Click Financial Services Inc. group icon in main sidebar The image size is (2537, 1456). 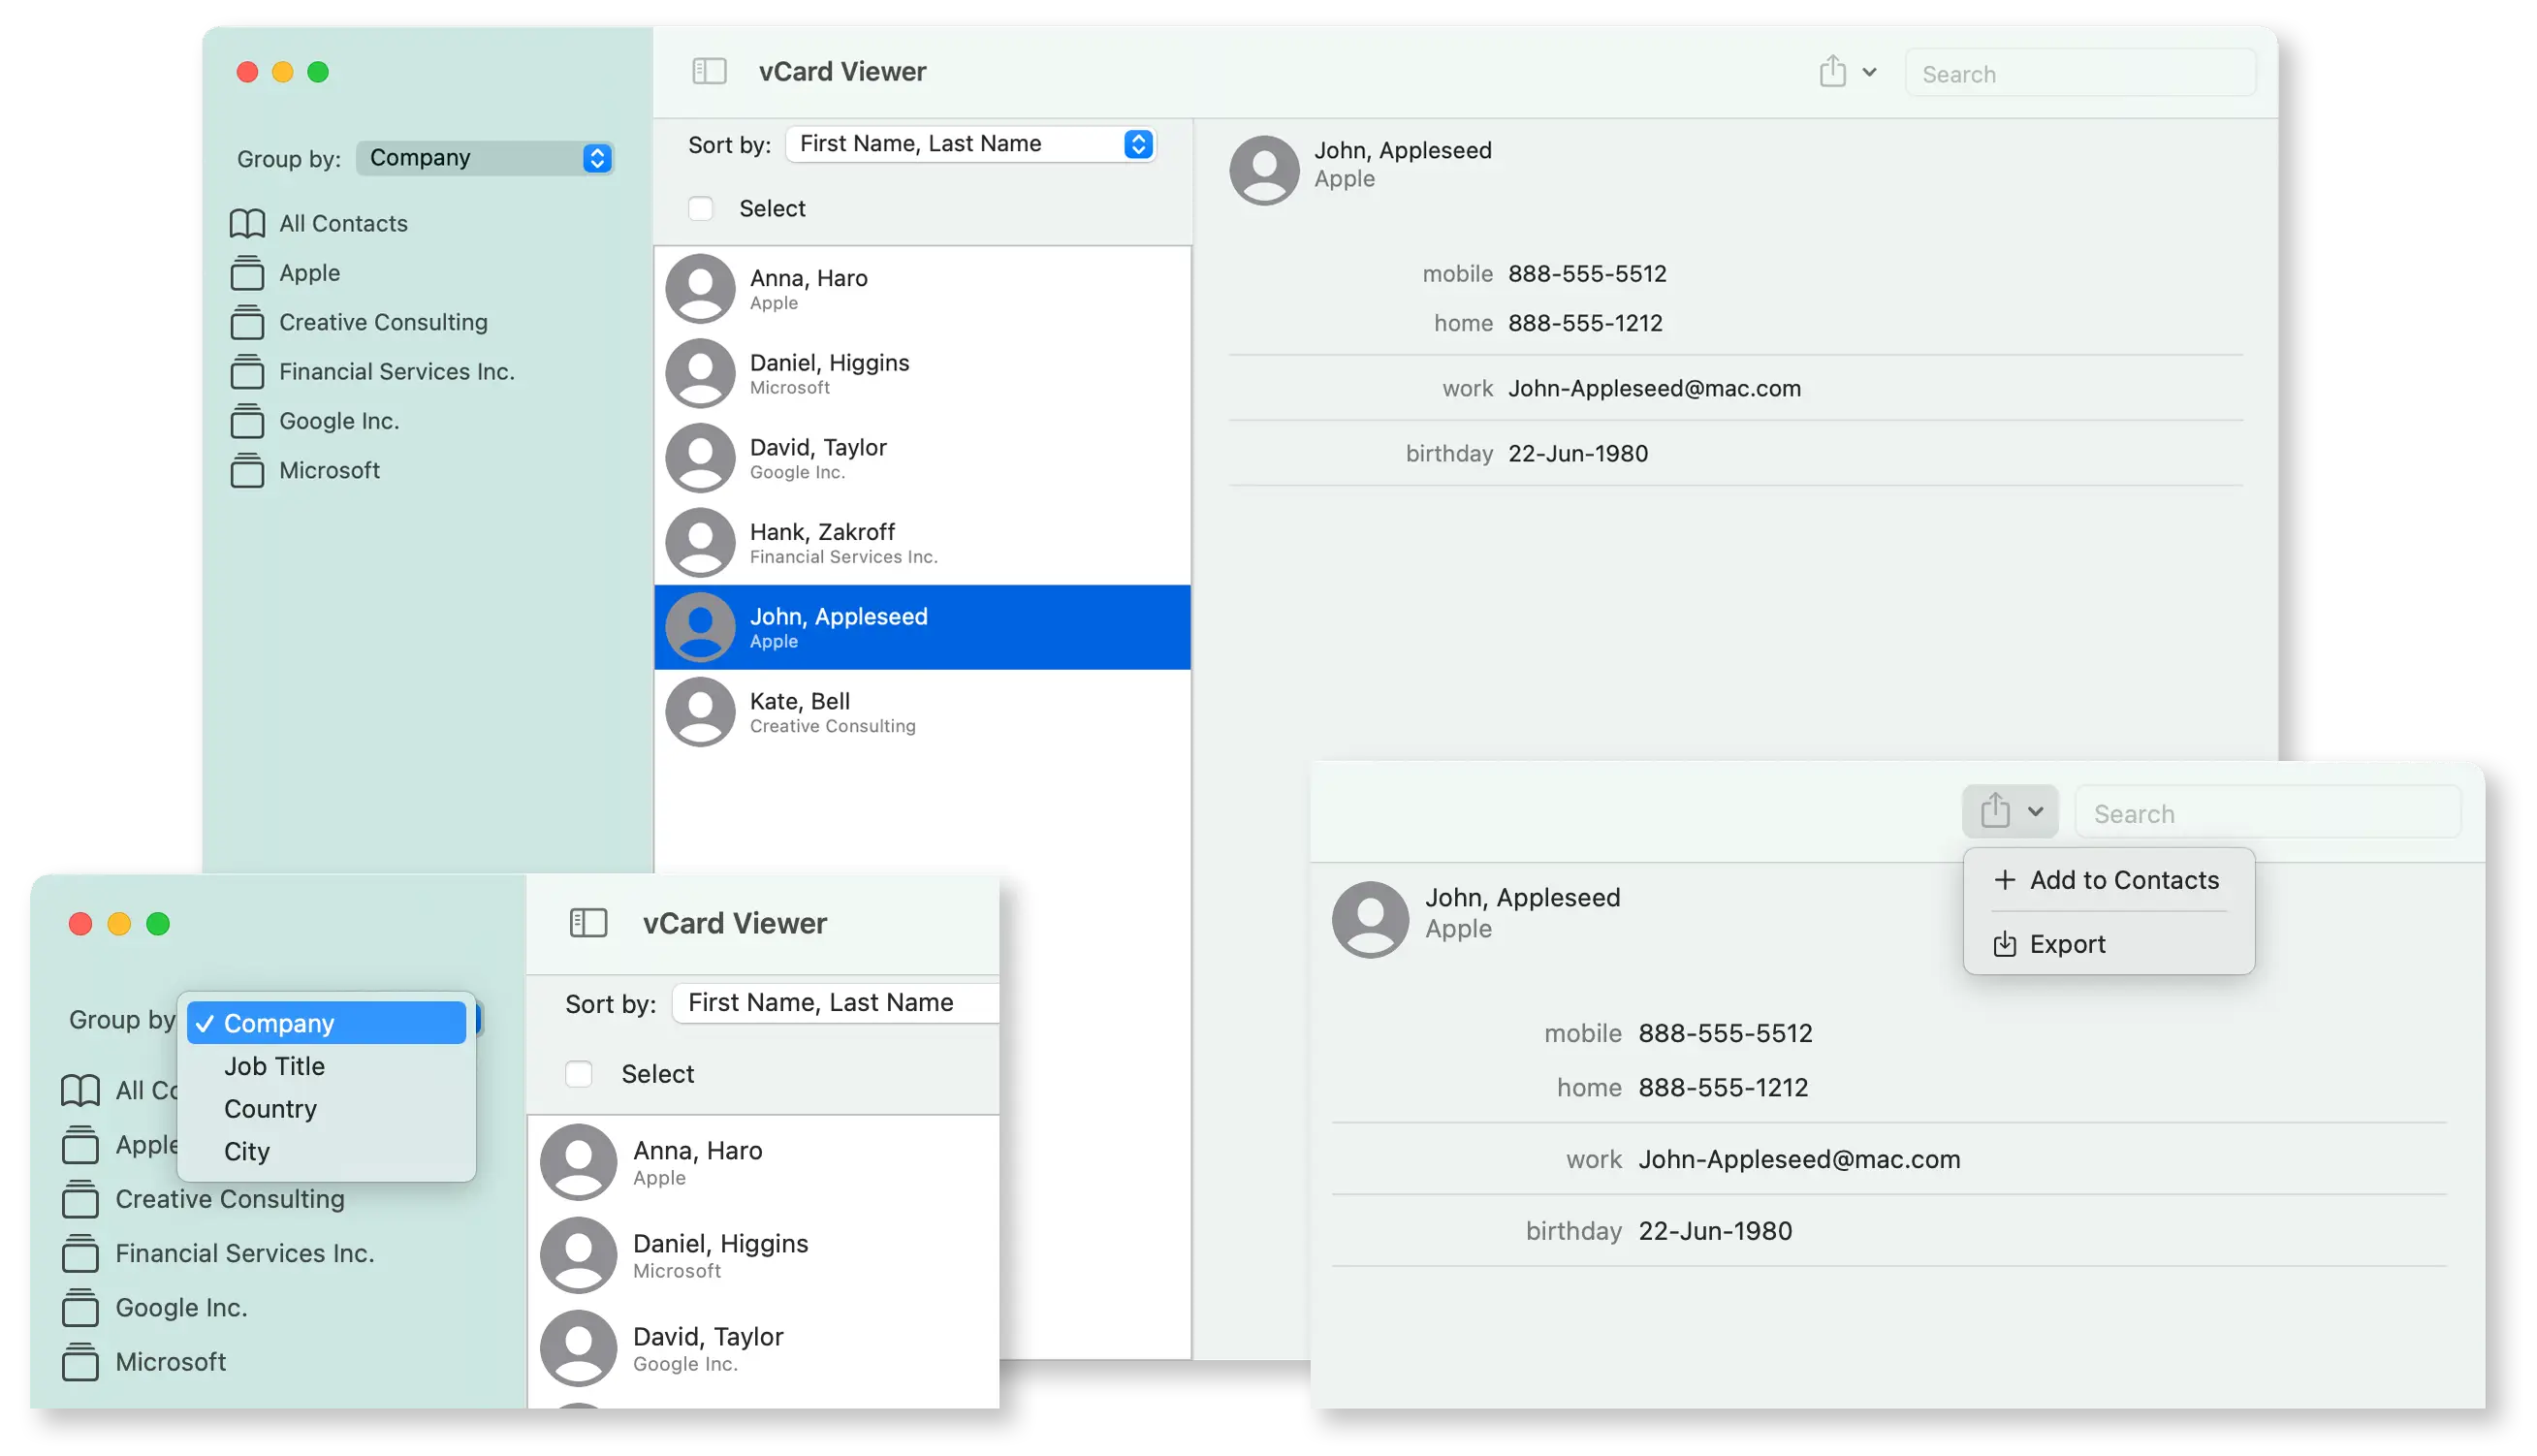click(247, 372)
